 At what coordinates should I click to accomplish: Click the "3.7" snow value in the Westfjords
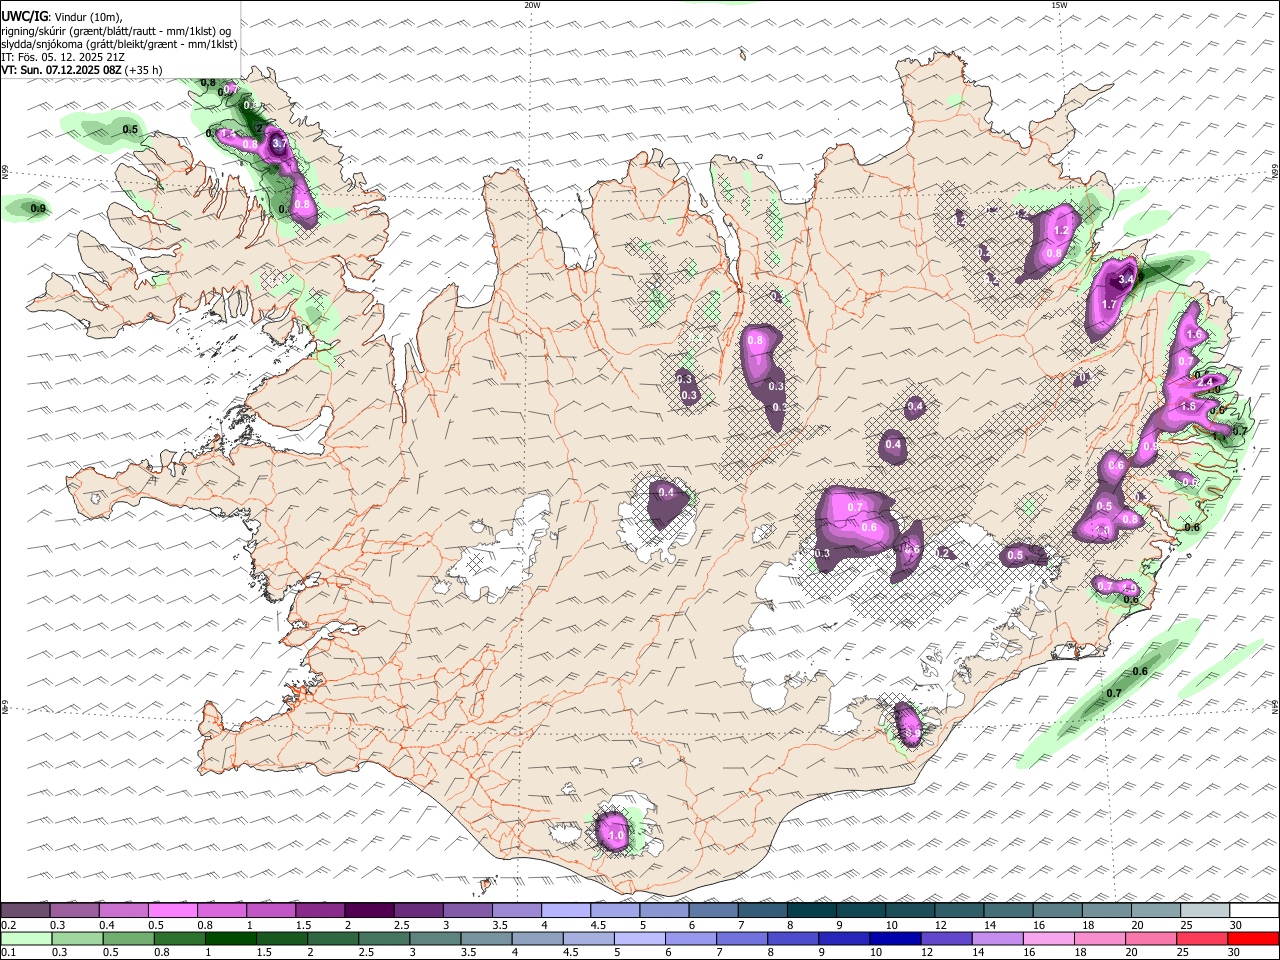point(280,144)
